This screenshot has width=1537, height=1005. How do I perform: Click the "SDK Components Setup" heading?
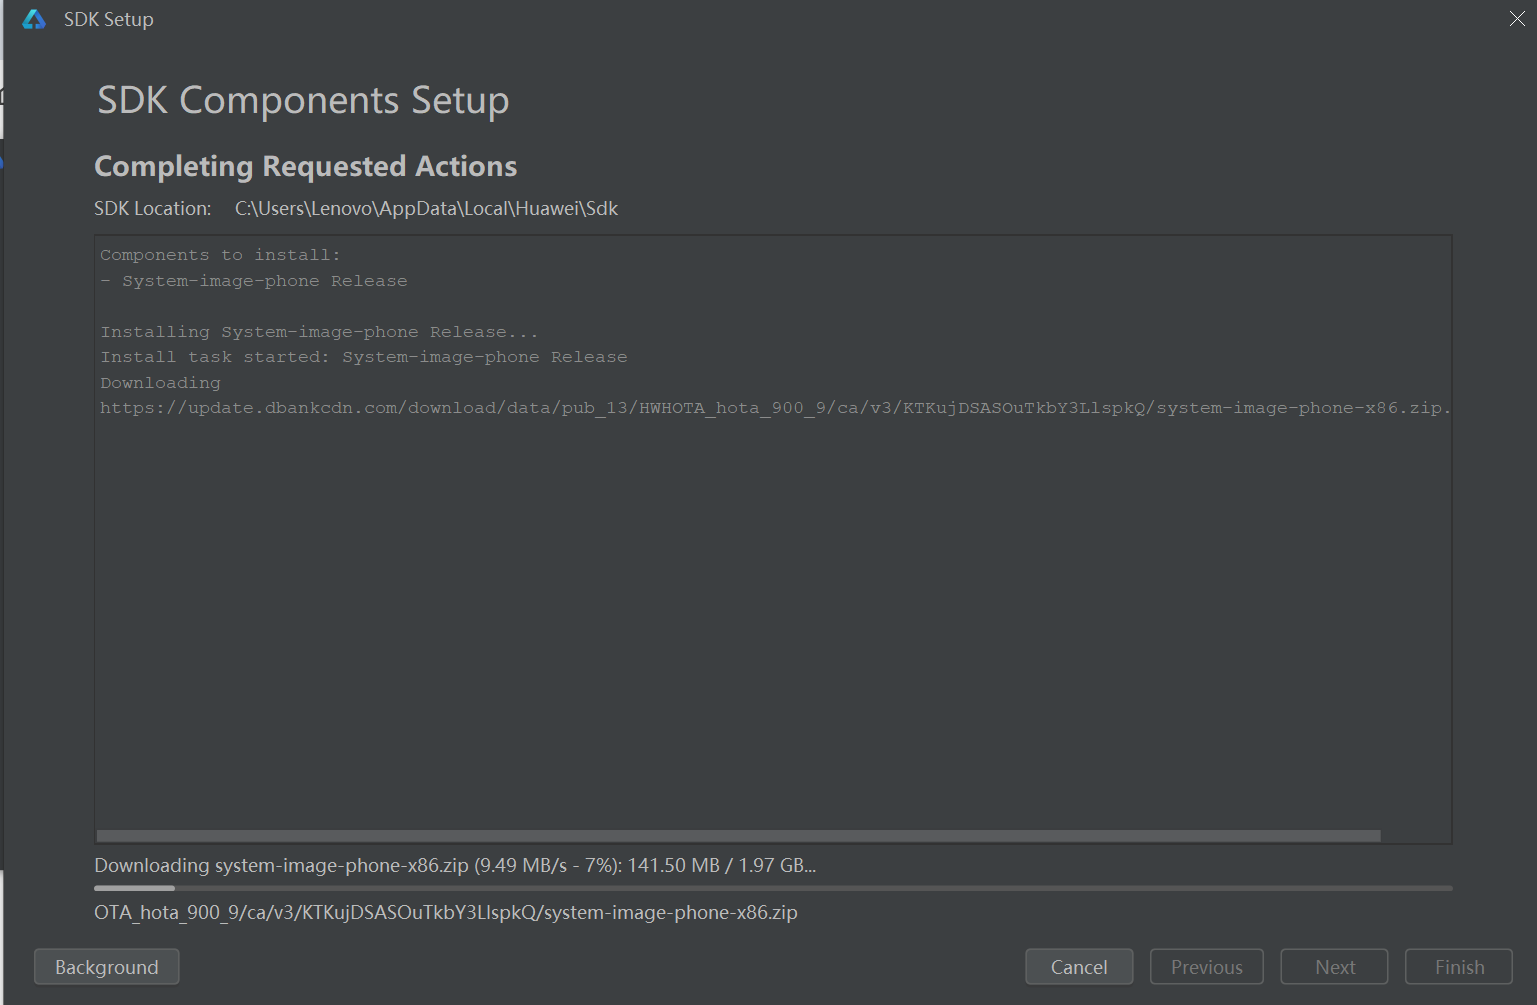coord(303,101)
